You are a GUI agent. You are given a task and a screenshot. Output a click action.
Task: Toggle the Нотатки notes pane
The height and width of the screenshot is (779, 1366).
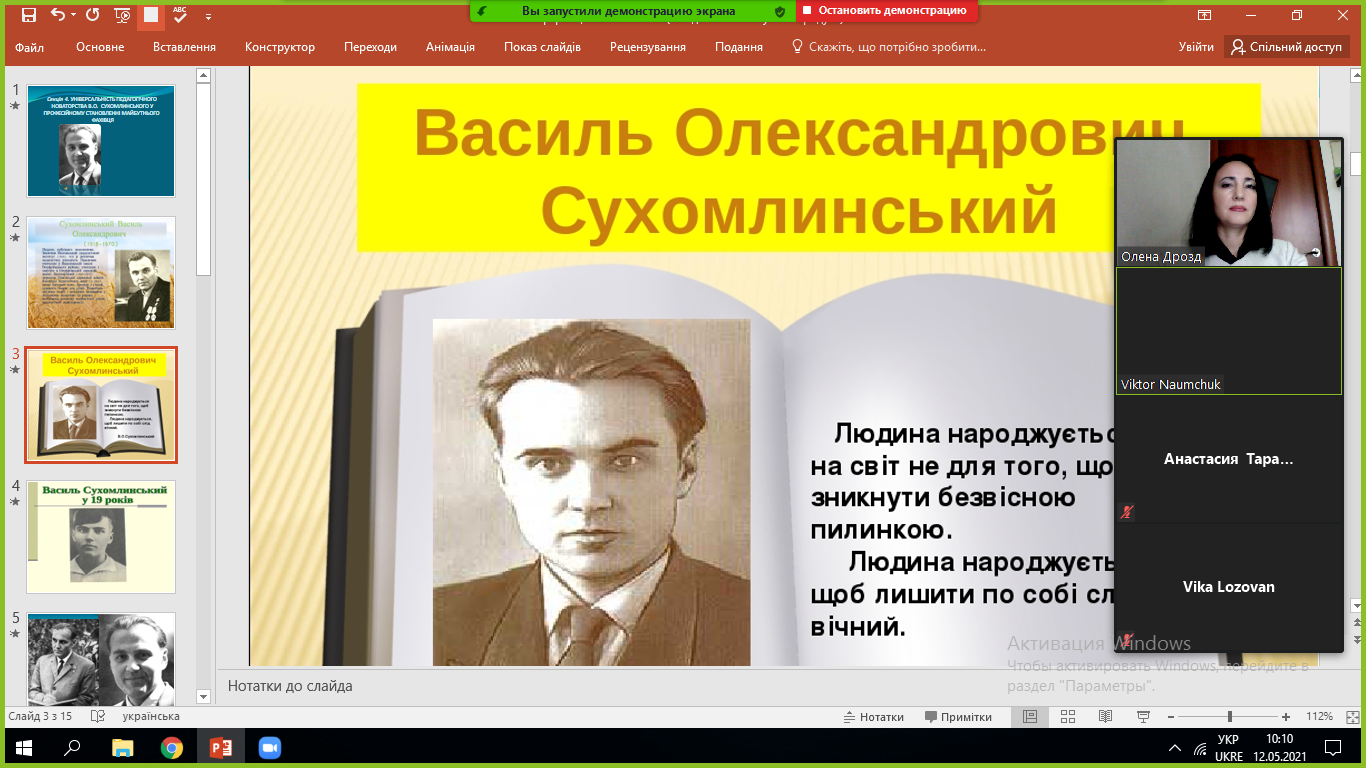pos(873,717)
